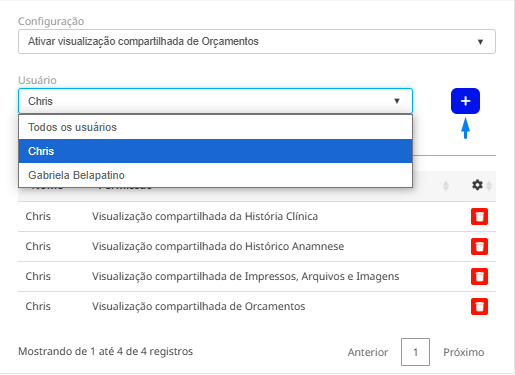The height and width of the screenshot is (375, 515).
Task: Click the Usuário dropdown arrow
Action: (x=397, y=101)
